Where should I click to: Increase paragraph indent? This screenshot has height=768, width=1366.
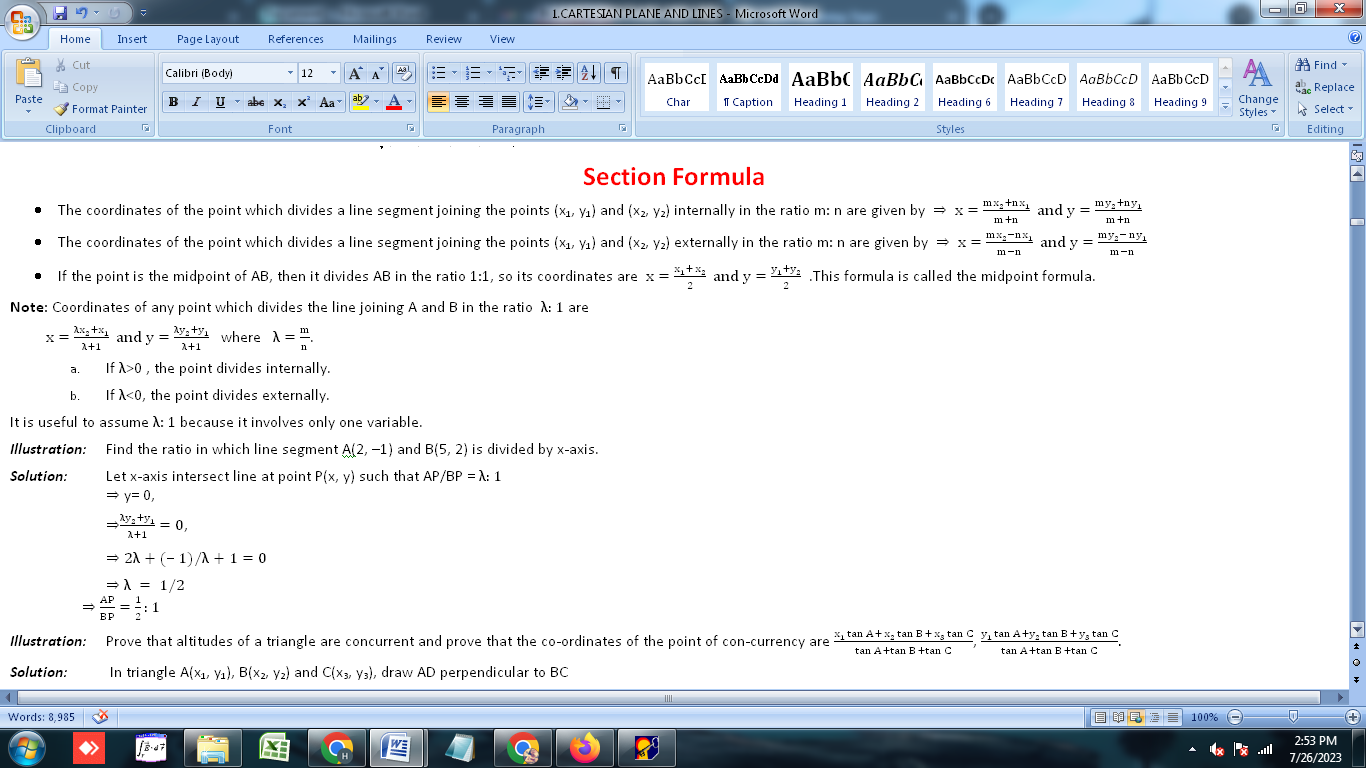pos(564,73)
